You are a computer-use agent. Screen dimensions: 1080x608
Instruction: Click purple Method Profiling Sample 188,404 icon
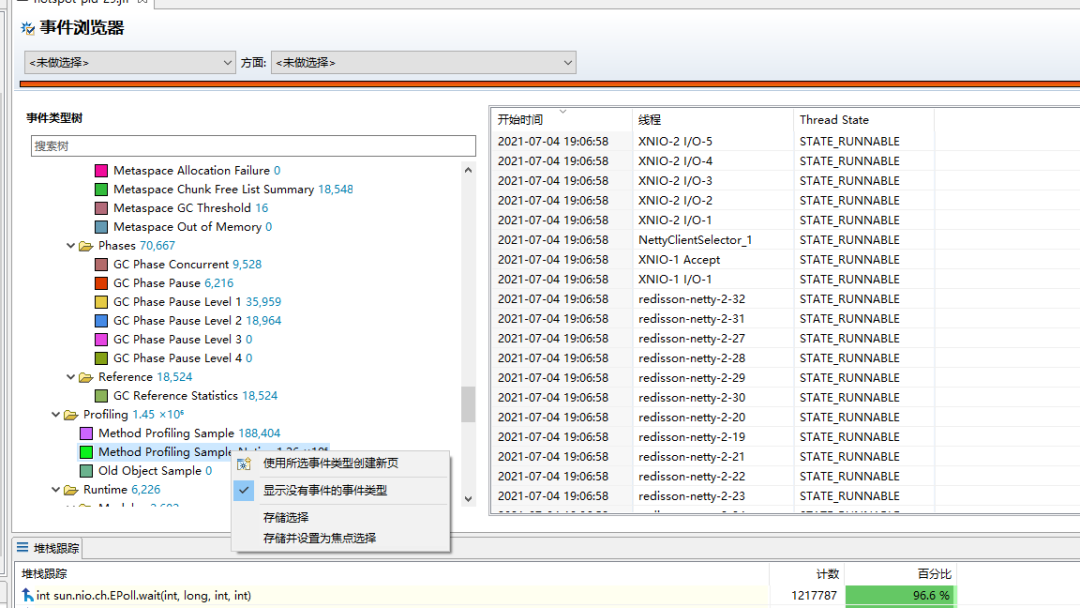coord(86,433)
